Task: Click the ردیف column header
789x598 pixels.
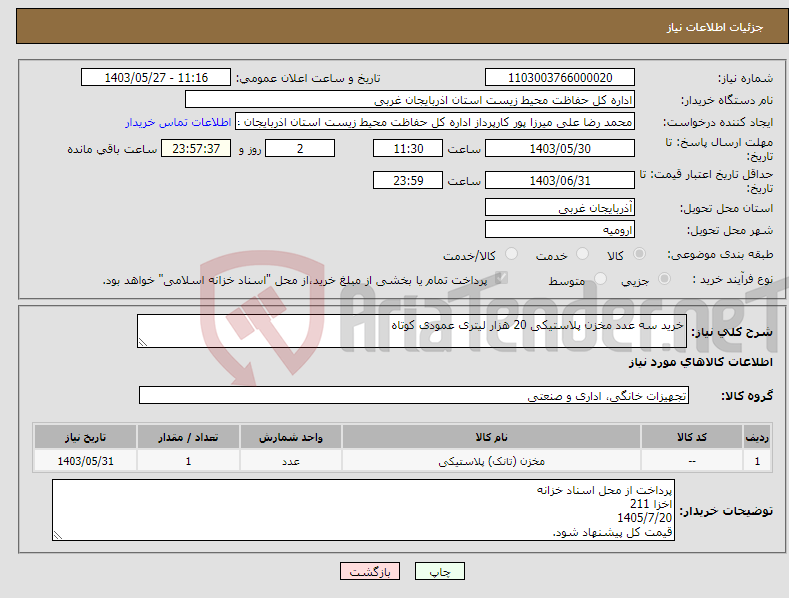Action: tap(757, 437)
